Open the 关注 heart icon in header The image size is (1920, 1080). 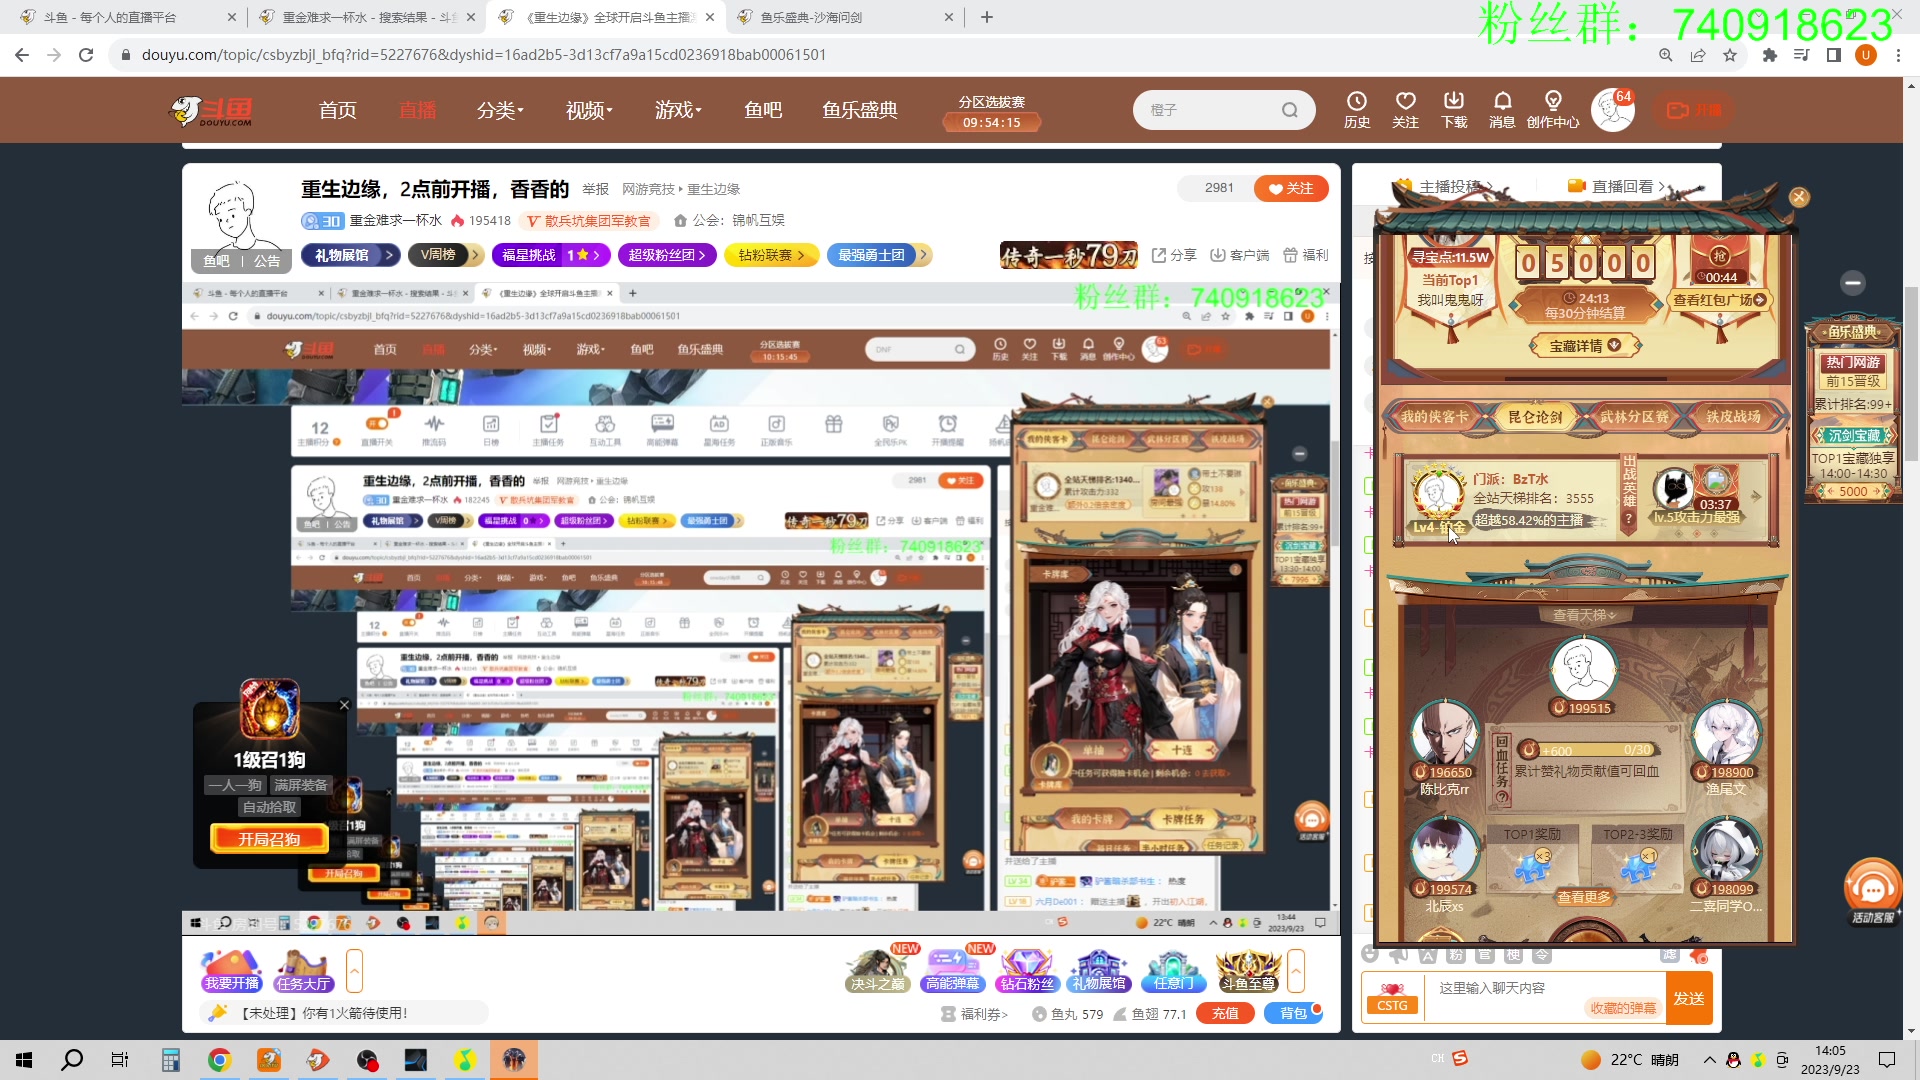(x=1405, y=110)
